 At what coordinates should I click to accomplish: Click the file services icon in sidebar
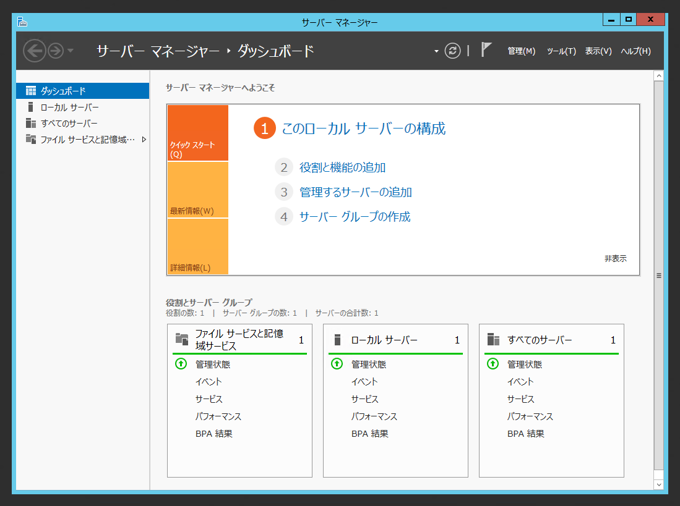click(31, 139)
